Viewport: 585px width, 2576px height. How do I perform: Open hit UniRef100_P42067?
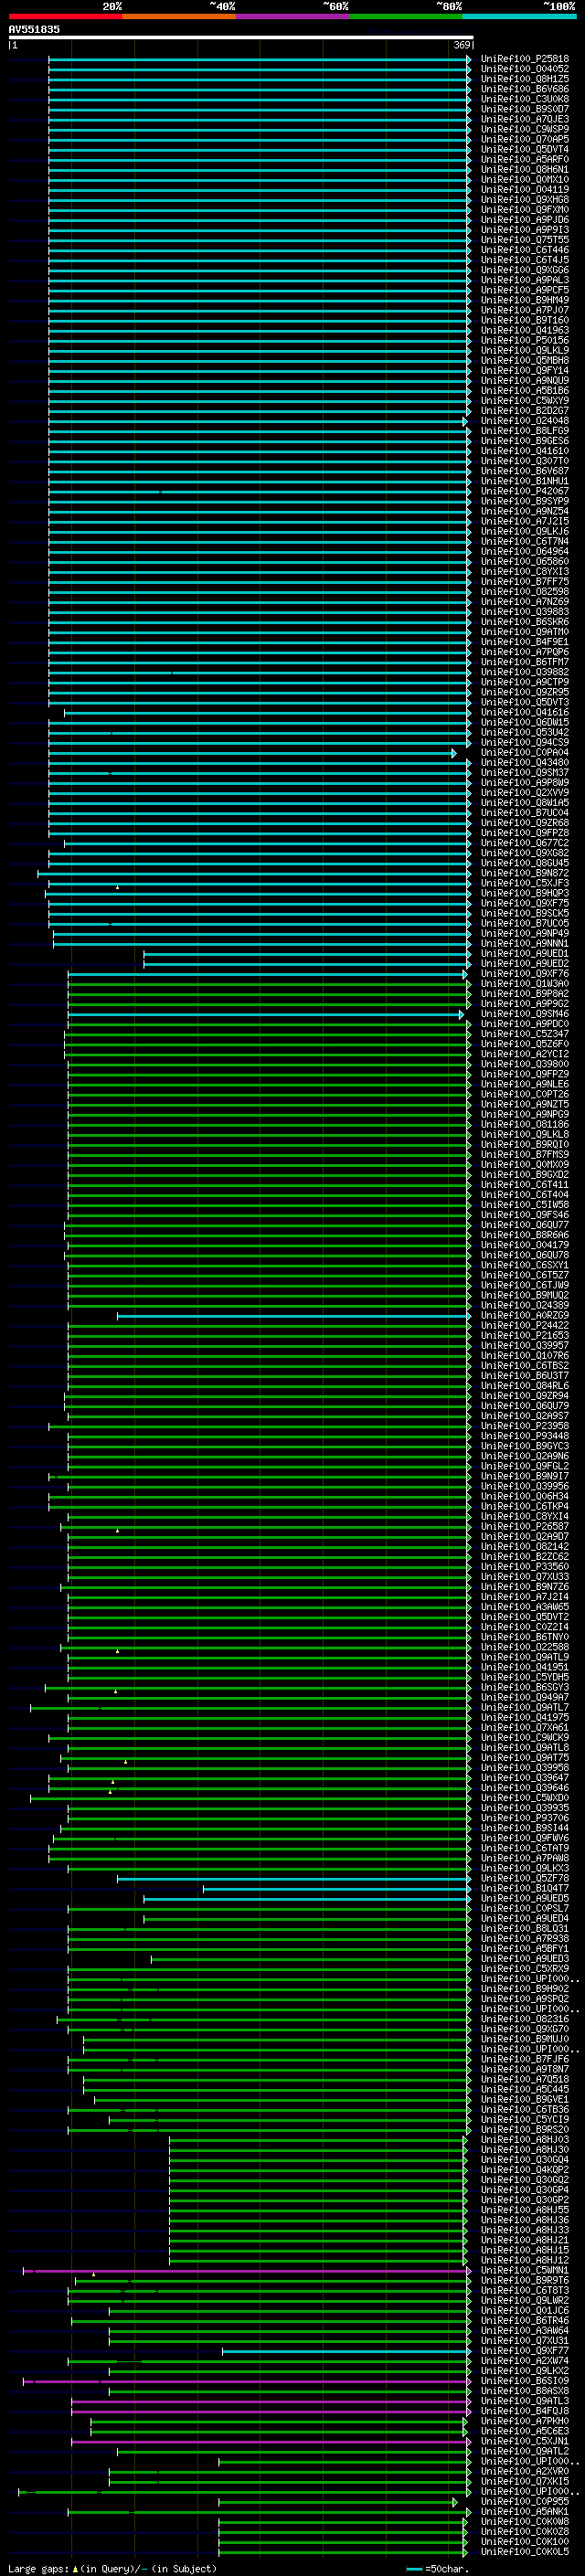pos(525,492)
